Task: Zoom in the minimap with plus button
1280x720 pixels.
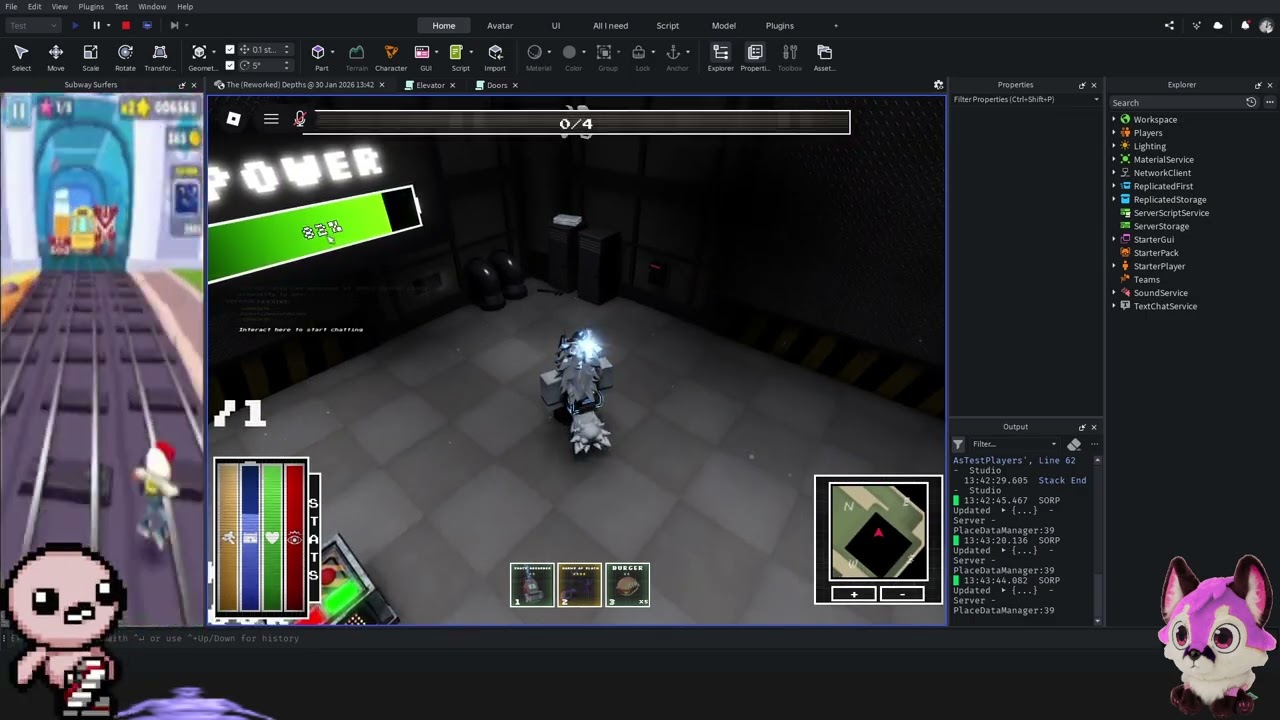Action: (854, 594)
